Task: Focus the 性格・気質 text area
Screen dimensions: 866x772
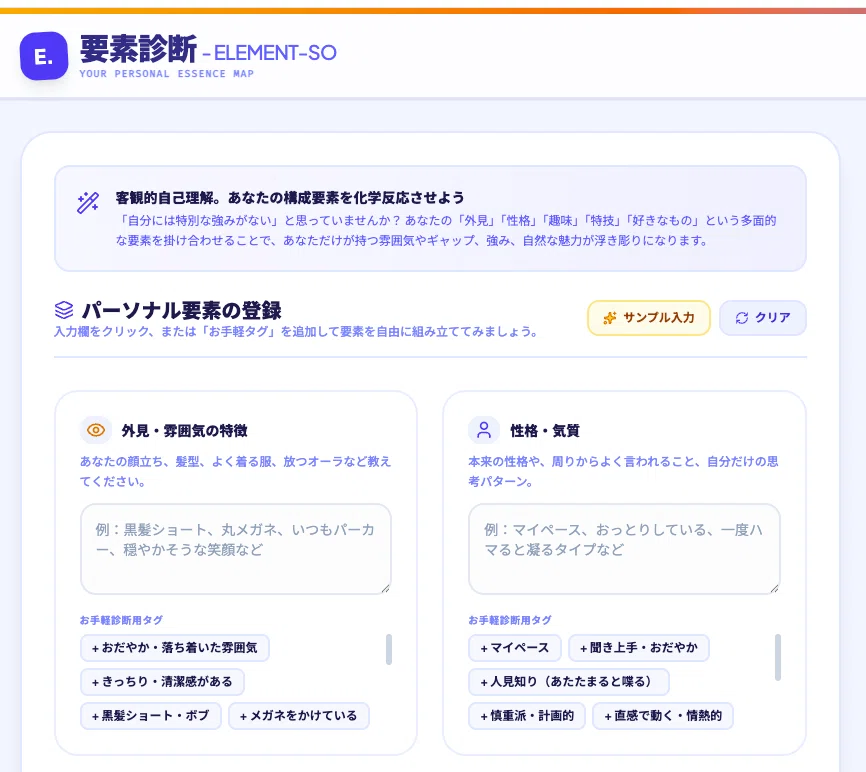Action: [624, 549]
